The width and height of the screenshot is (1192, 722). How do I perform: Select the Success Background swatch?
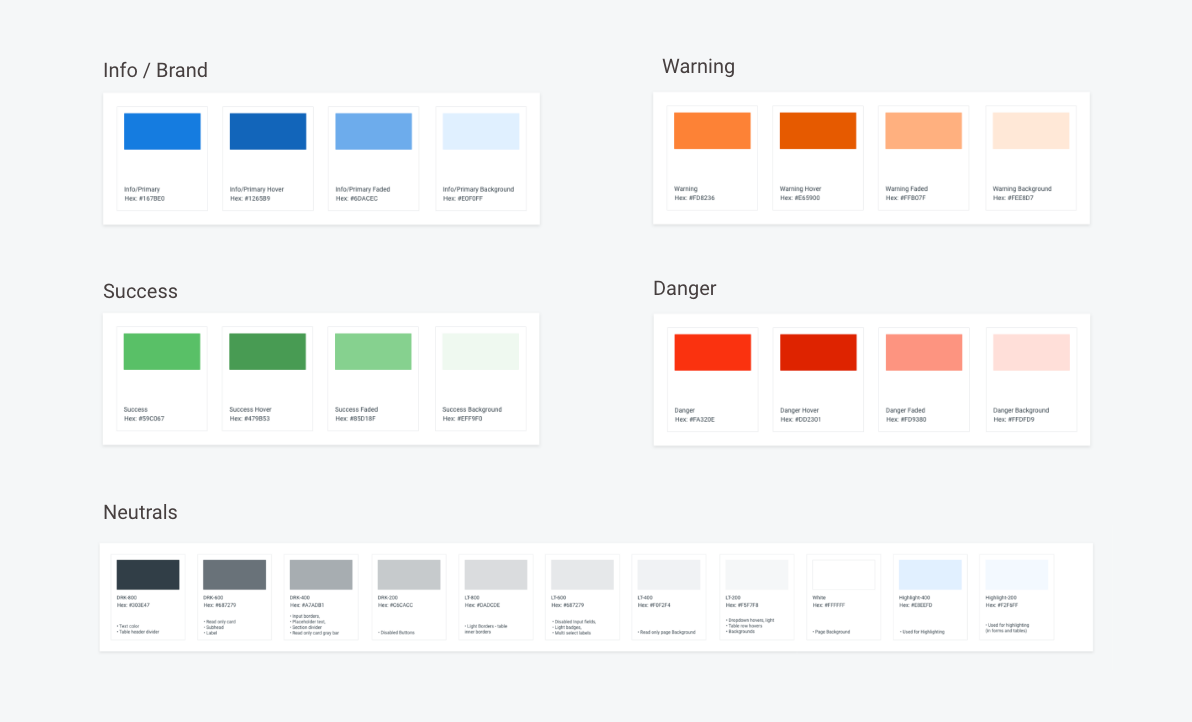coord(480,352)
